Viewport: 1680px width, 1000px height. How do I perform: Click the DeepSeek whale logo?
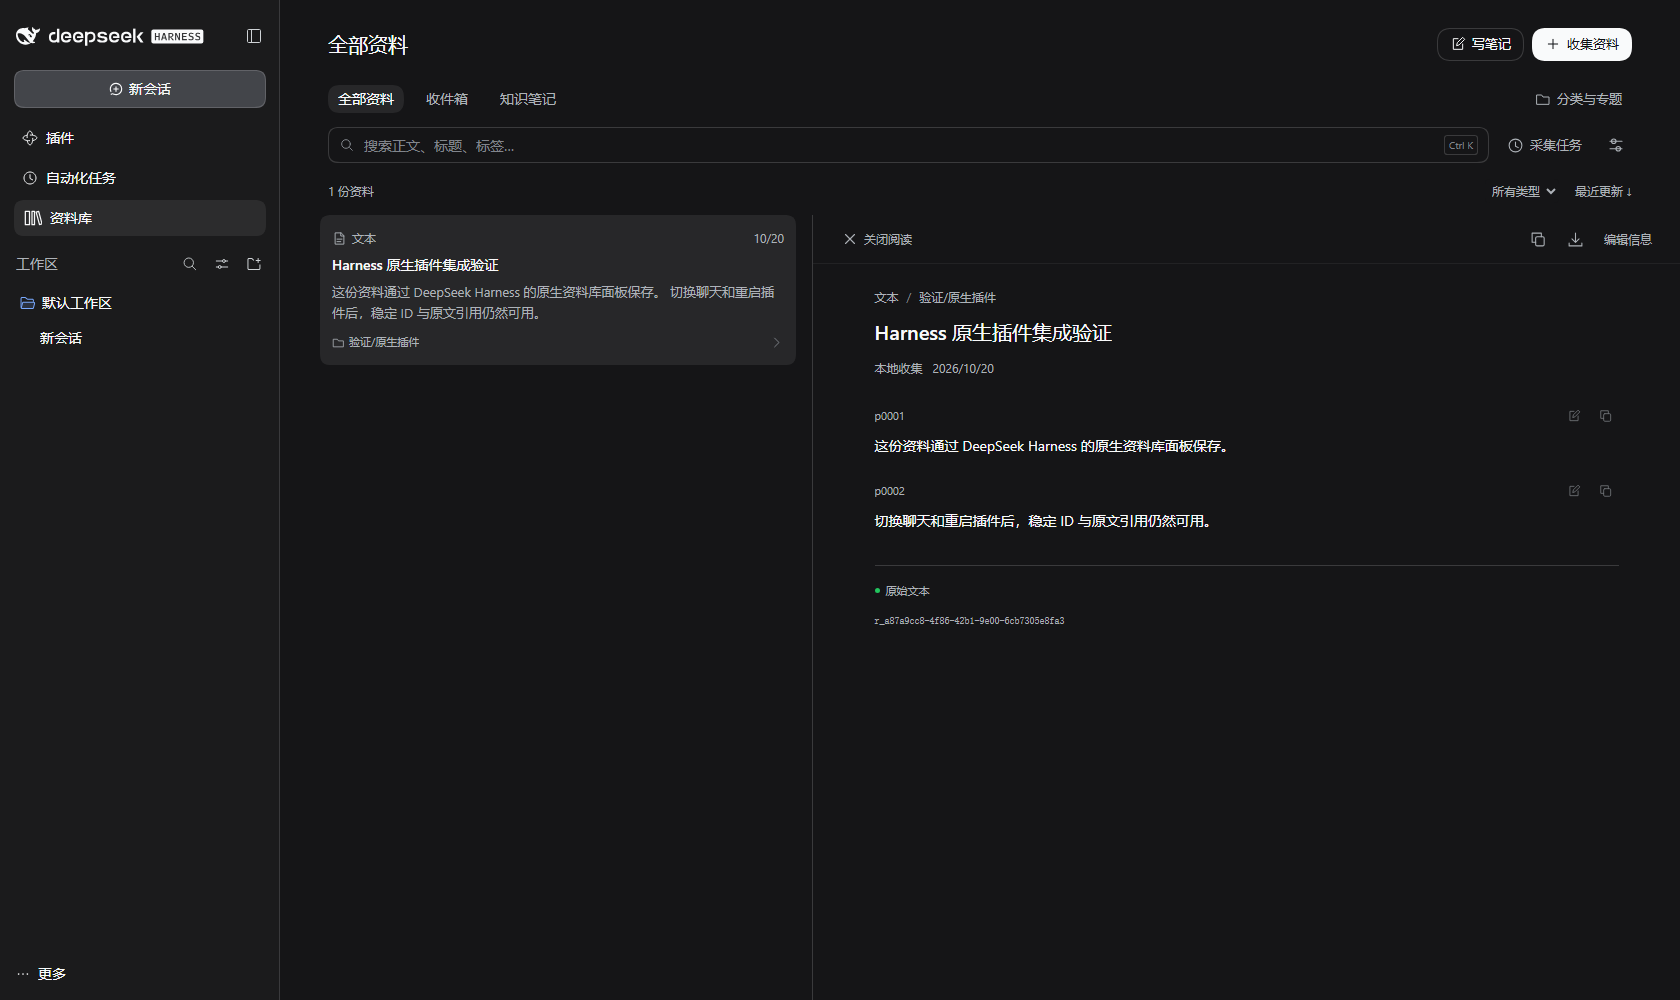(28, 36)
